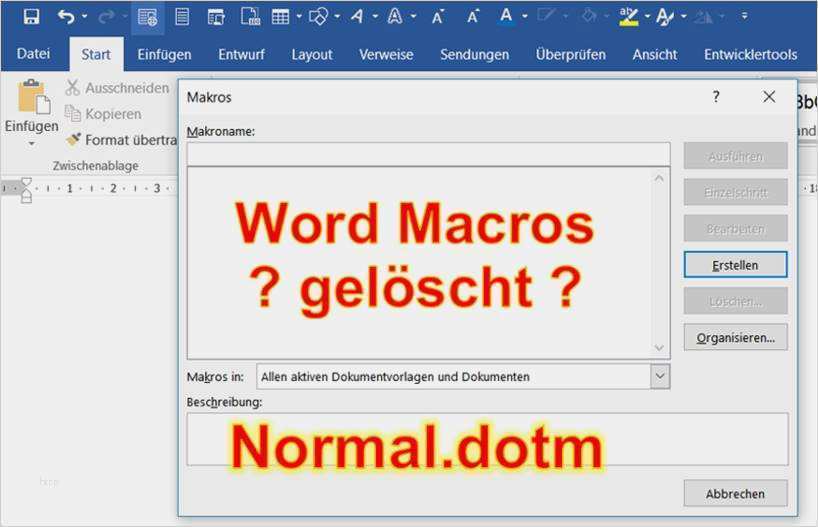Click the Abbrechen button

pyautogui.click(x=736, y=494)
